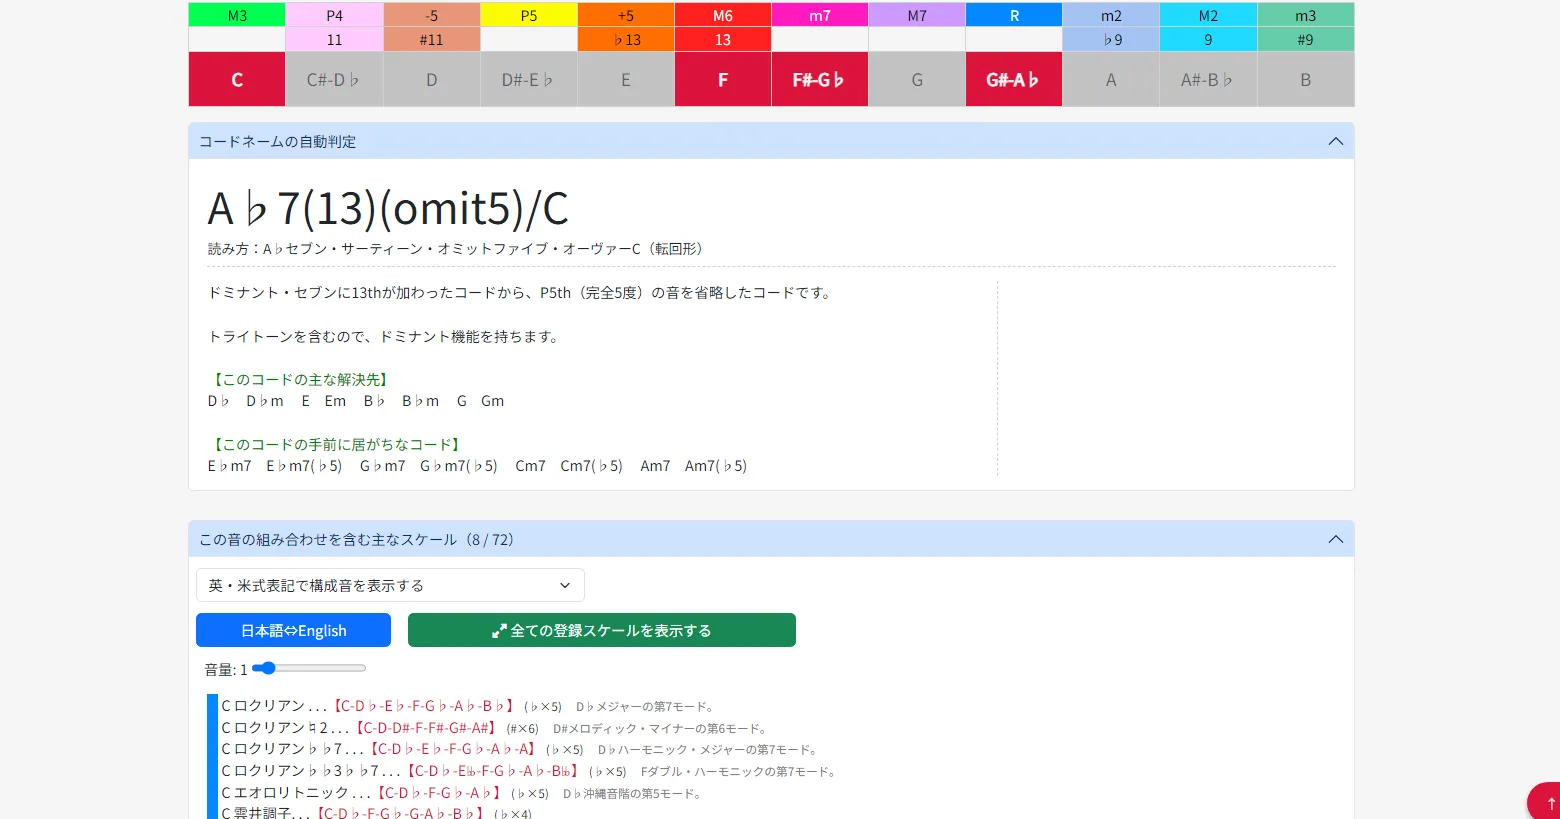Click the 読み方 chord reading line
The image size is (1560, 819).
coord(459,248)
